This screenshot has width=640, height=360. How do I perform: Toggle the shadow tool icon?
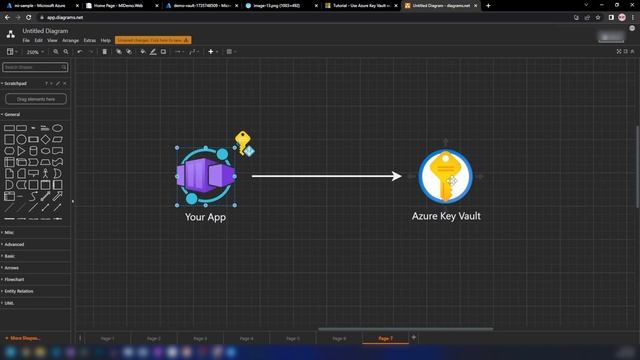[x=163, y=52]
